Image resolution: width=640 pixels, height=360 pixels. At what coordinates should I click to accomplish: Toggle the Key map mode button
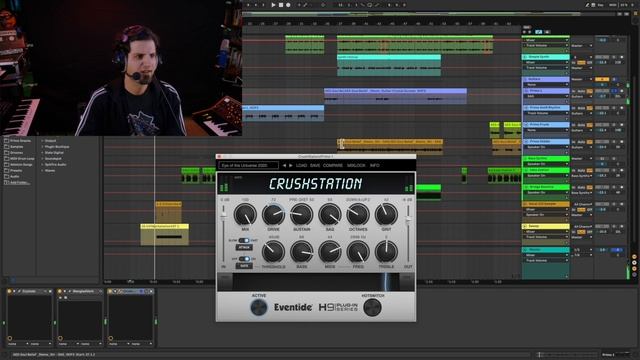600,5
